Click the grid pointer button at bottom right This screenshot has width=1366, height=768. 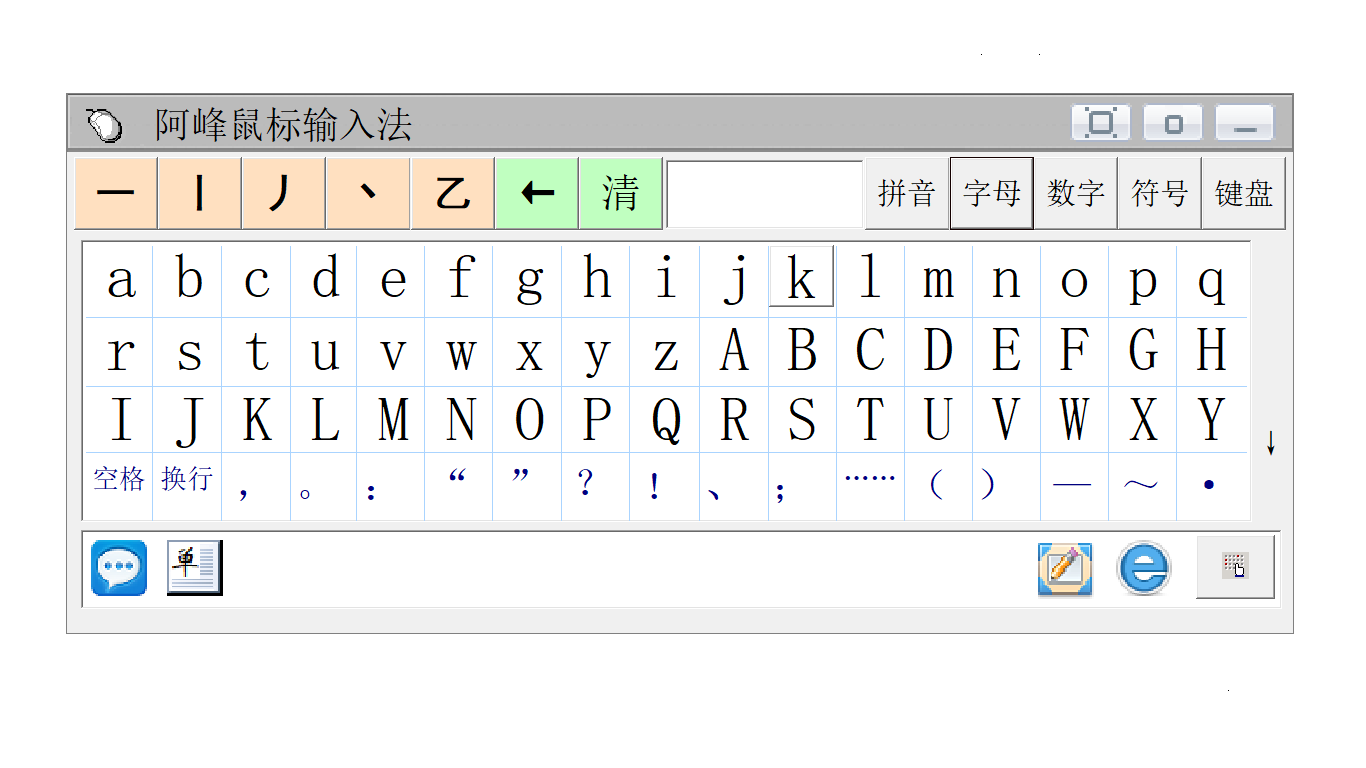(1236, 567)
